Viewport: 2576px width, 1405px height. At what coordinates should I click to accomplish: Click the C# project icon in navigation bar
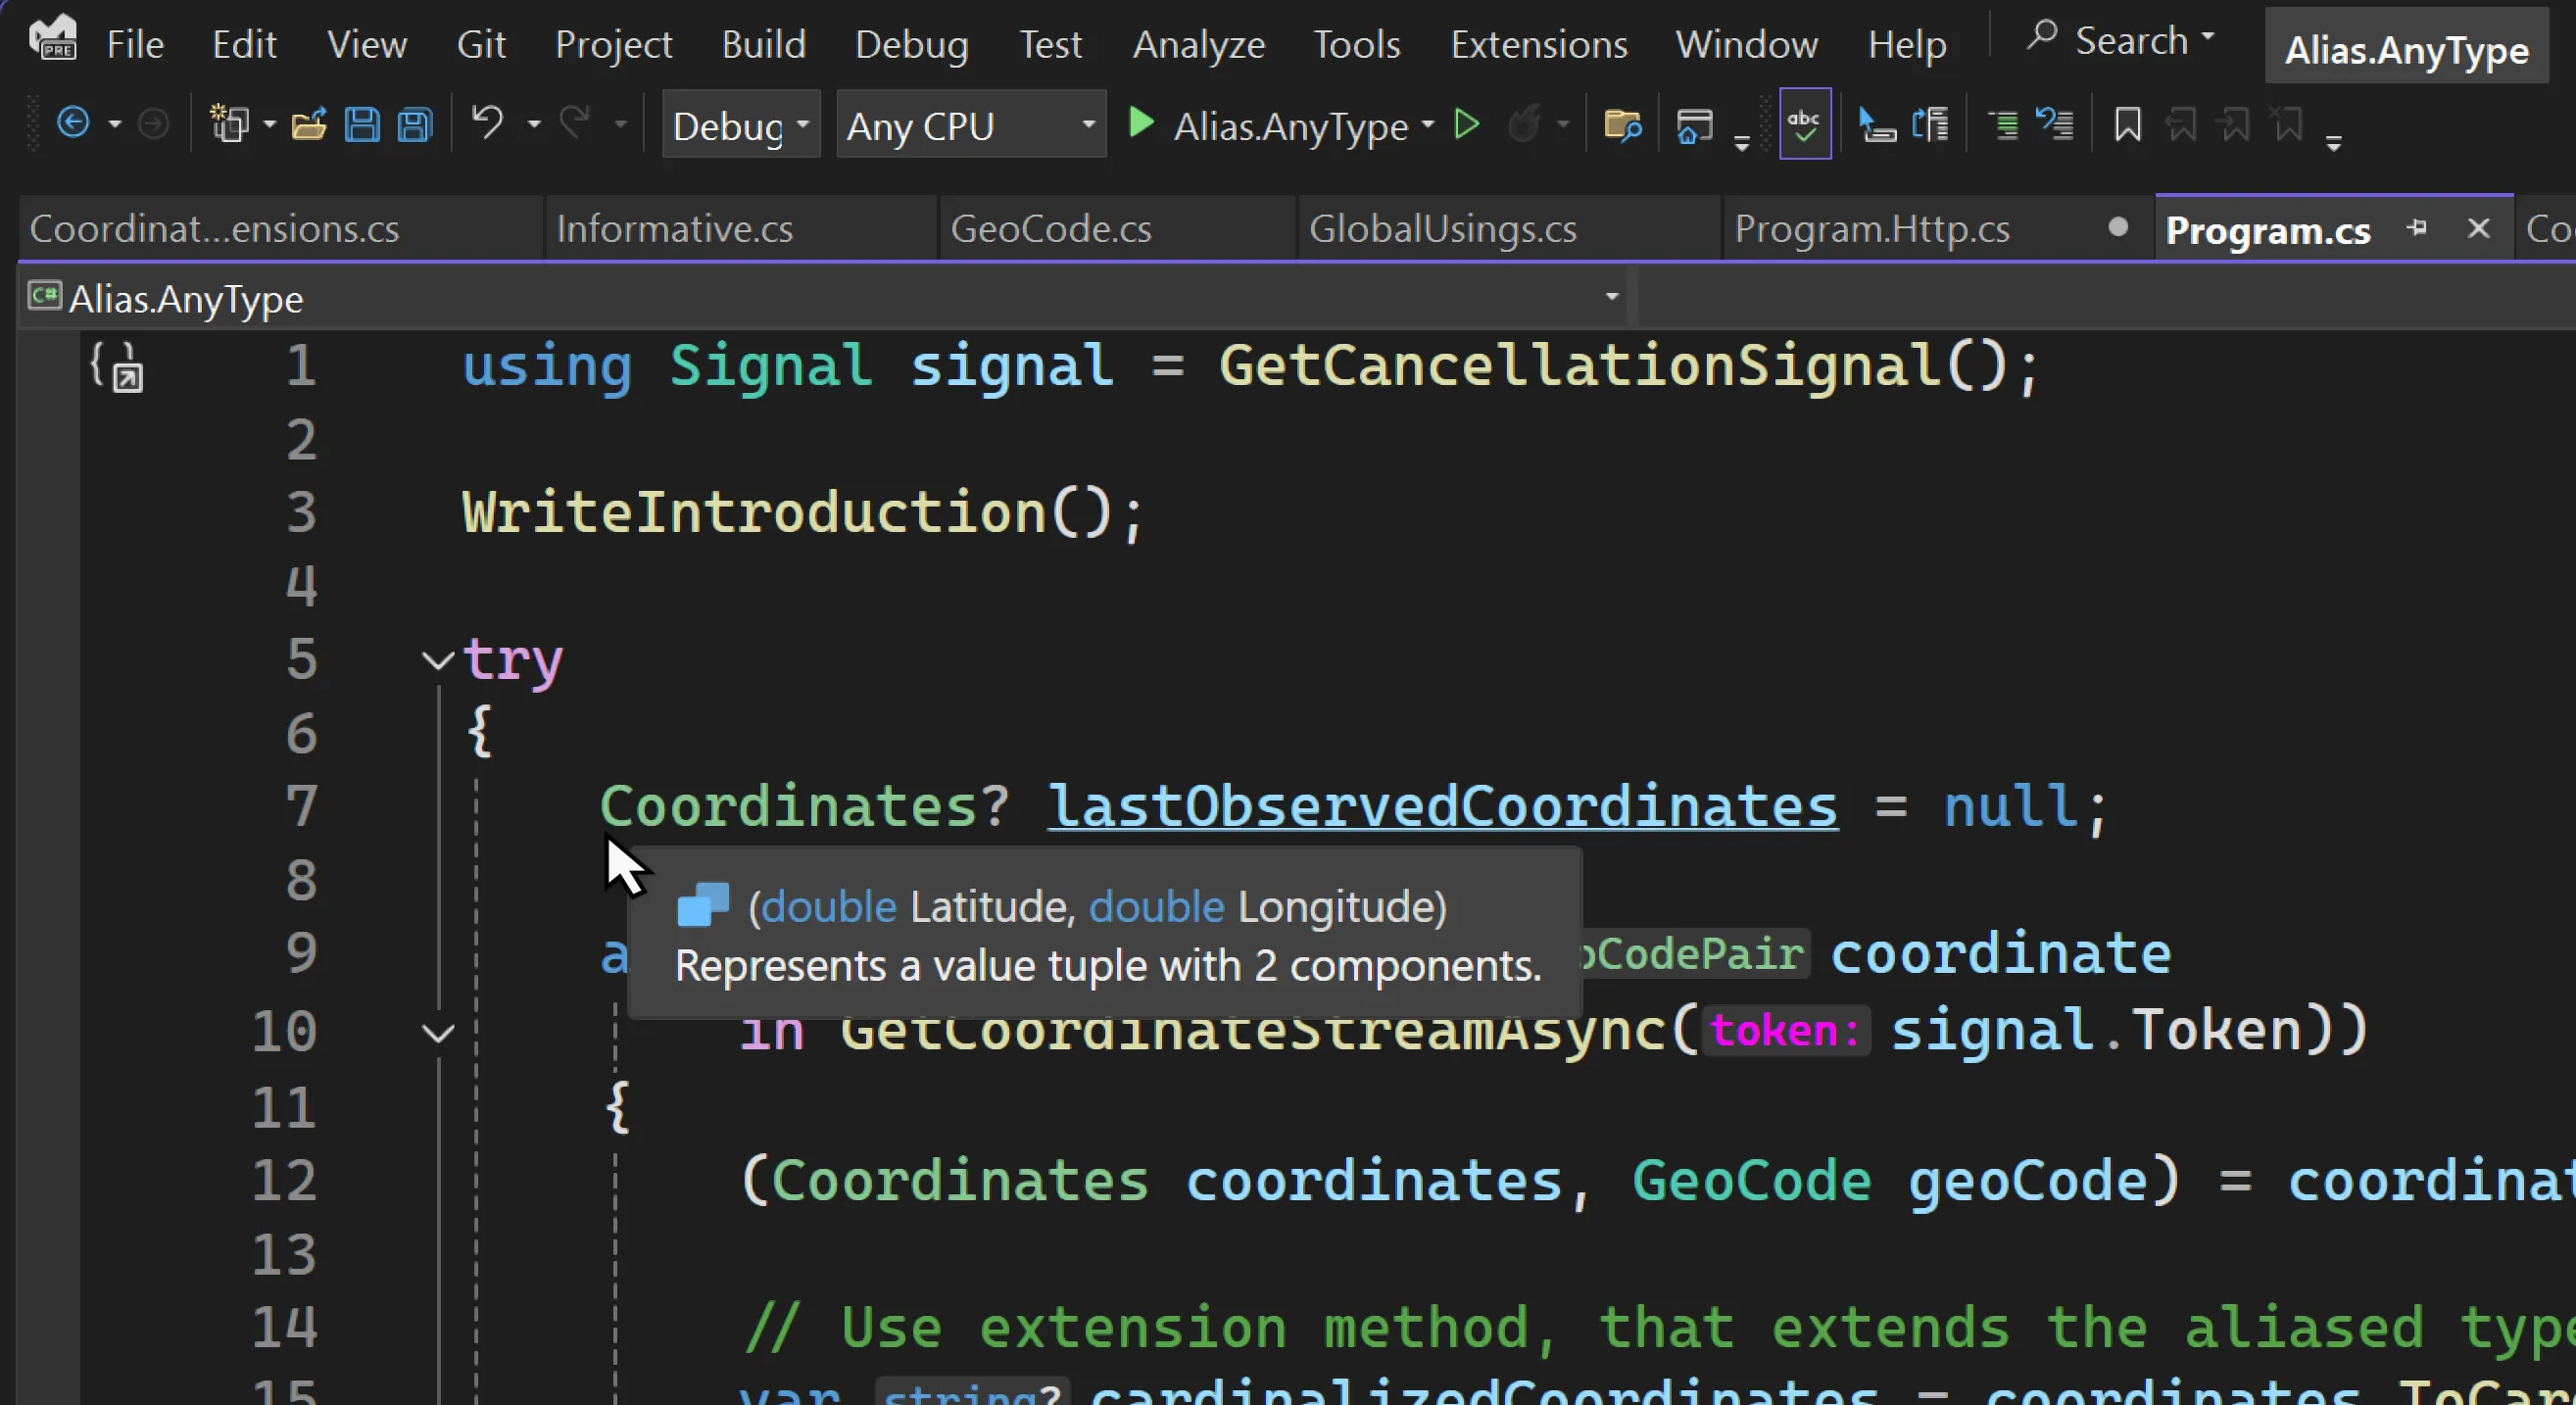(x=44, y=296)
